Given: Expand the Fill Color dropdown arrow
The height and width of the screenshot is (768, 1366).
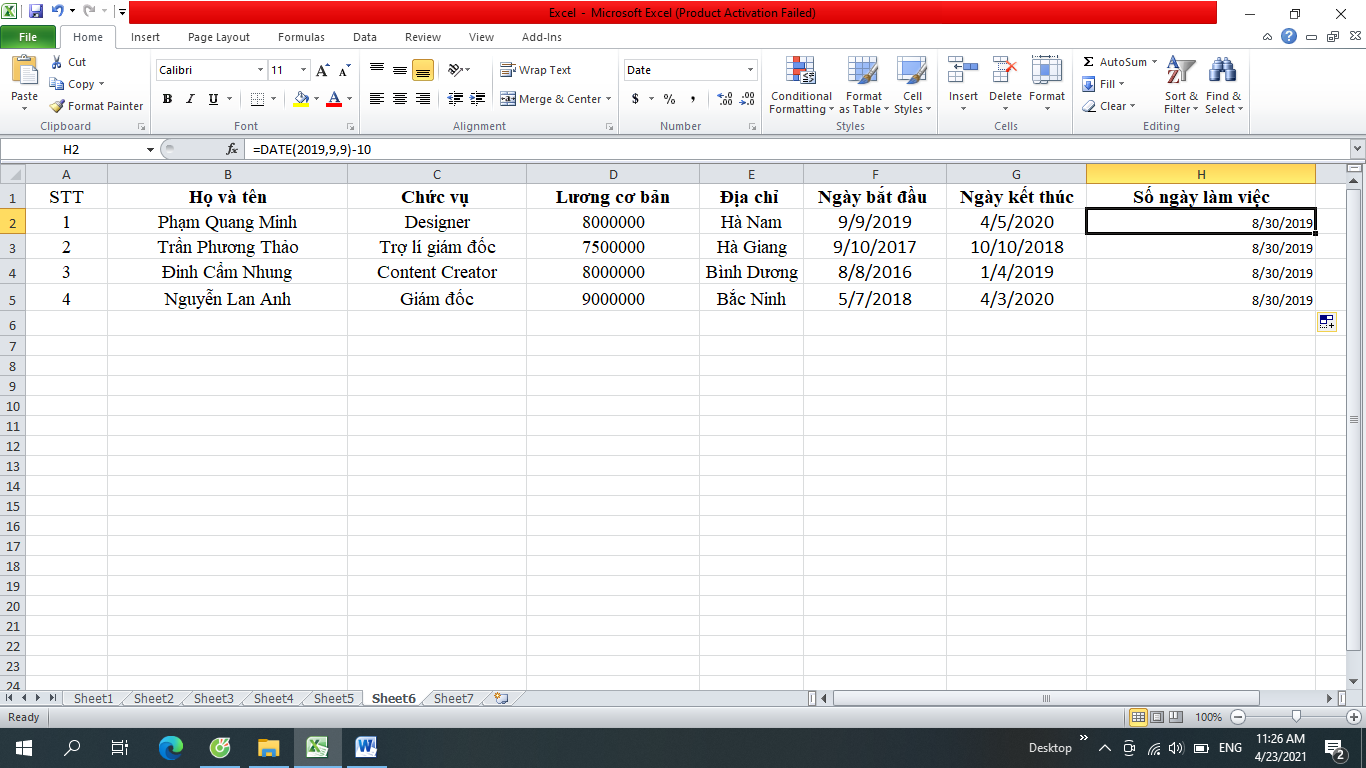Looking at the screenshot, I should click(316, 99).
